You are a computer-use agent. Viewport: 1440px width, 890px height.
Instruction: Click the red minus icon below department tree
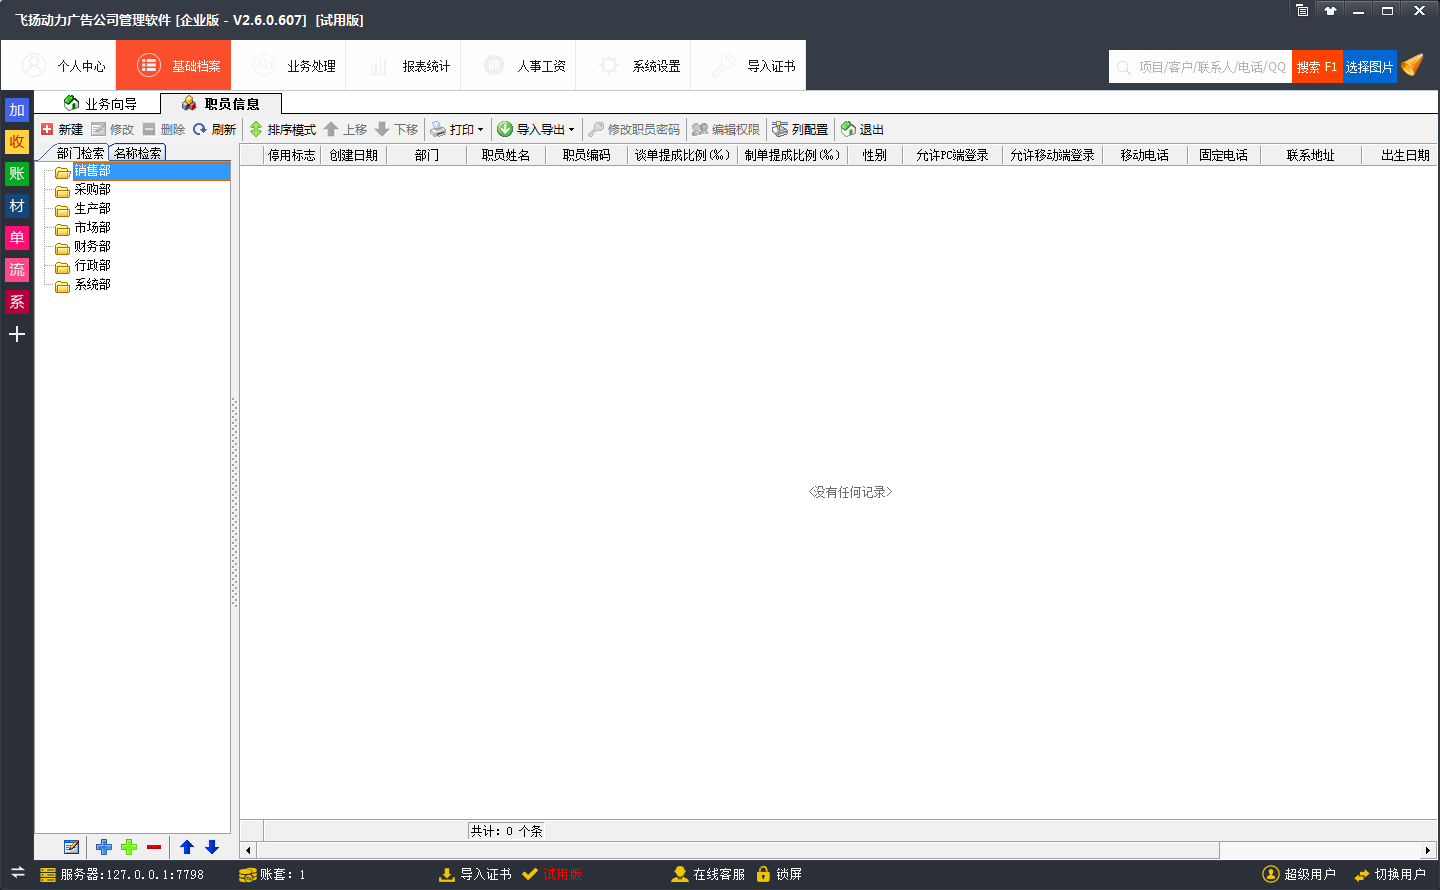[154, 847]
